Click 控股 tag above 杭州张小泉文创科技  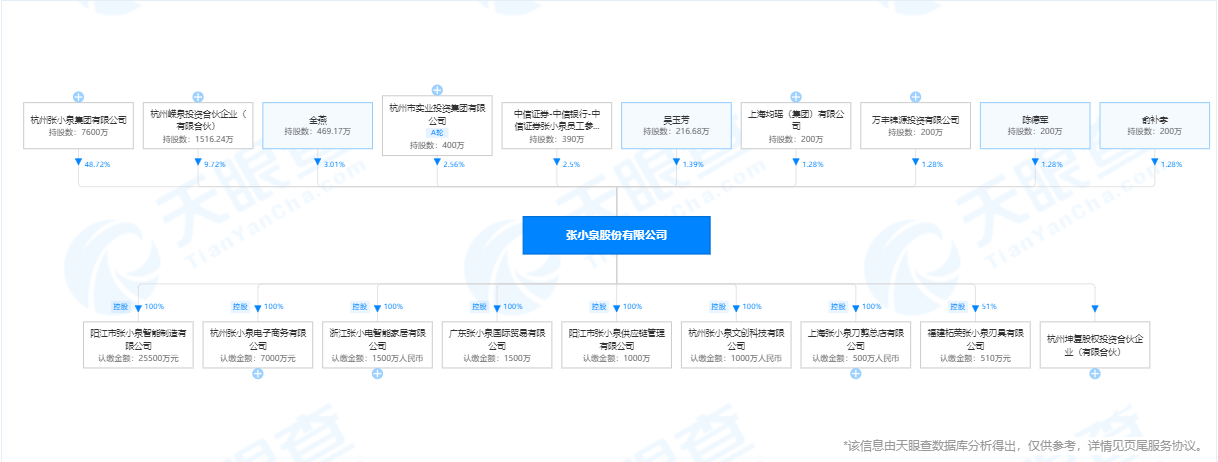tap(719, 306)
